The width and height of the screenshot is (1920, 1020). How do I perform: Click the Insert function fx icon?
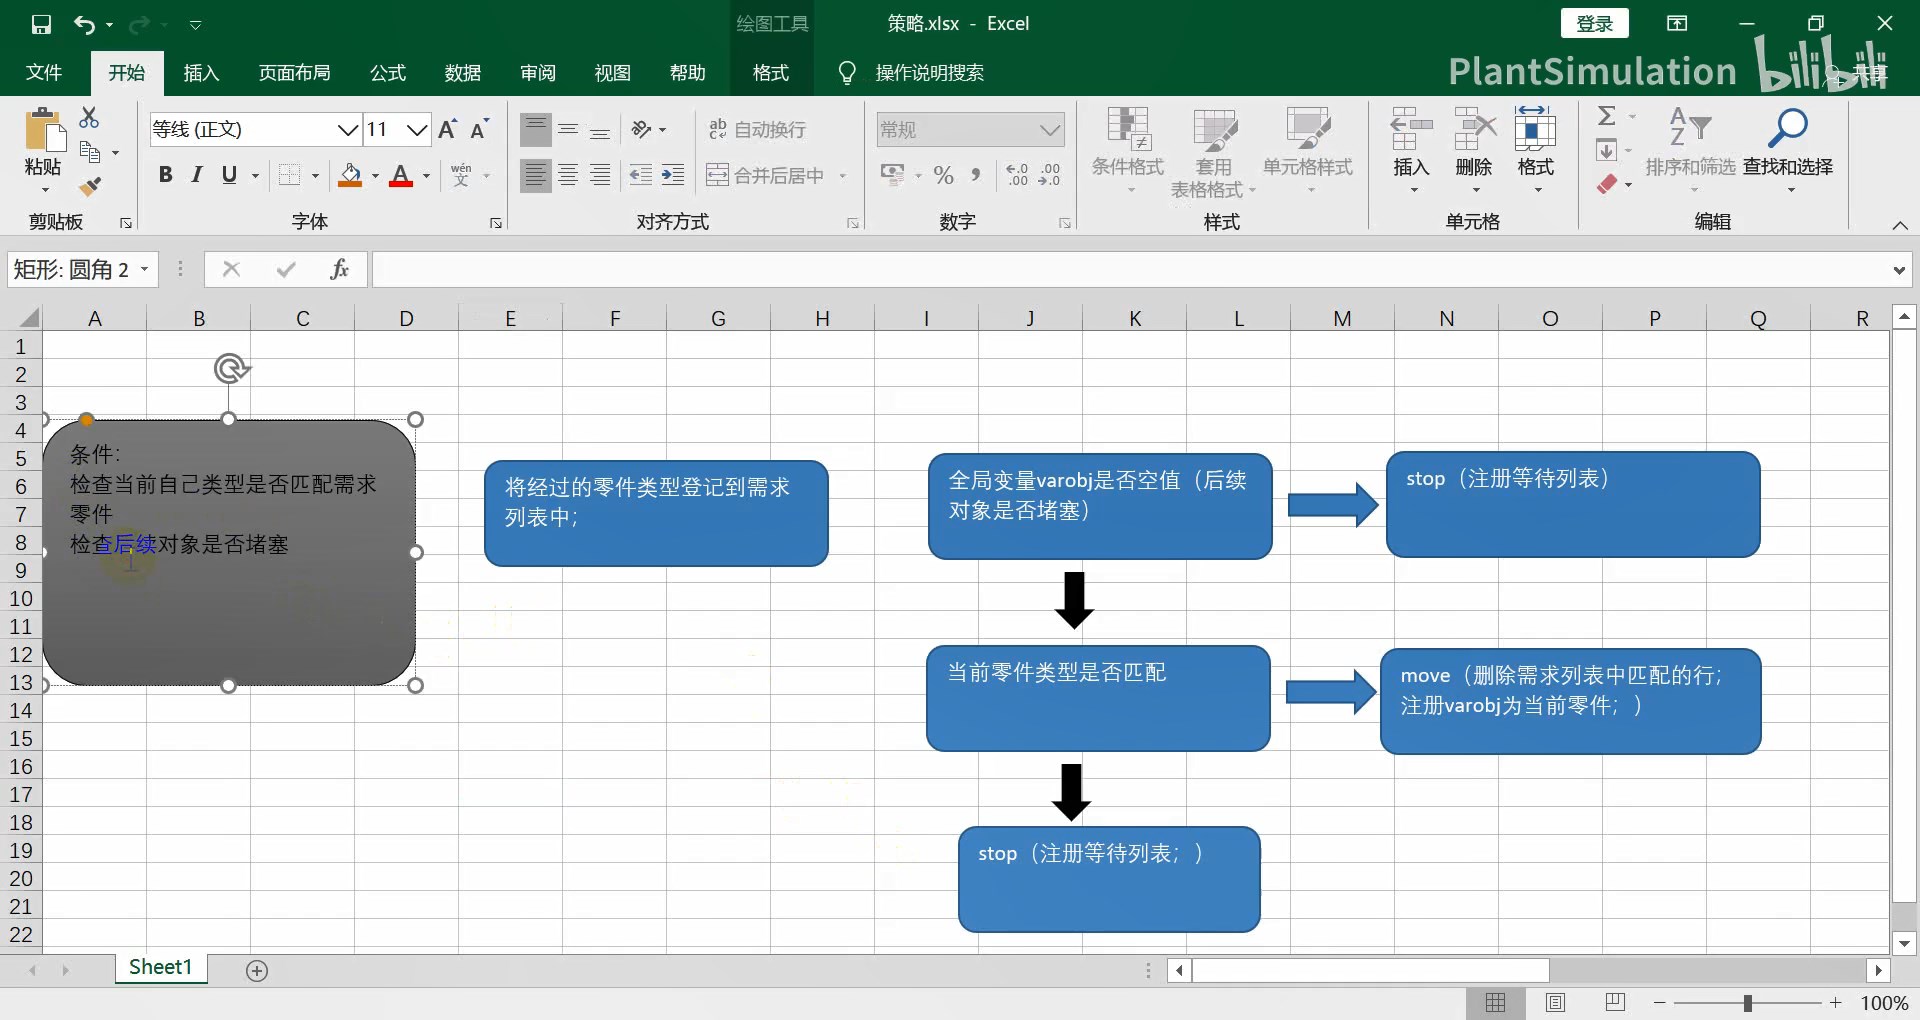click(x=339, y=269)
